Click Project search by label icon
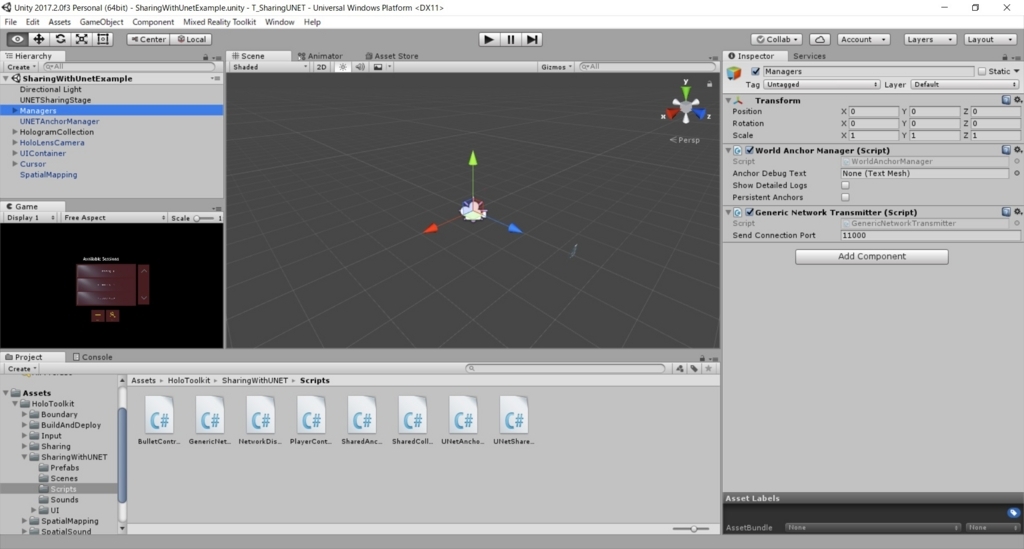The height and width of the screenshot is (549, 1024). 694,368
